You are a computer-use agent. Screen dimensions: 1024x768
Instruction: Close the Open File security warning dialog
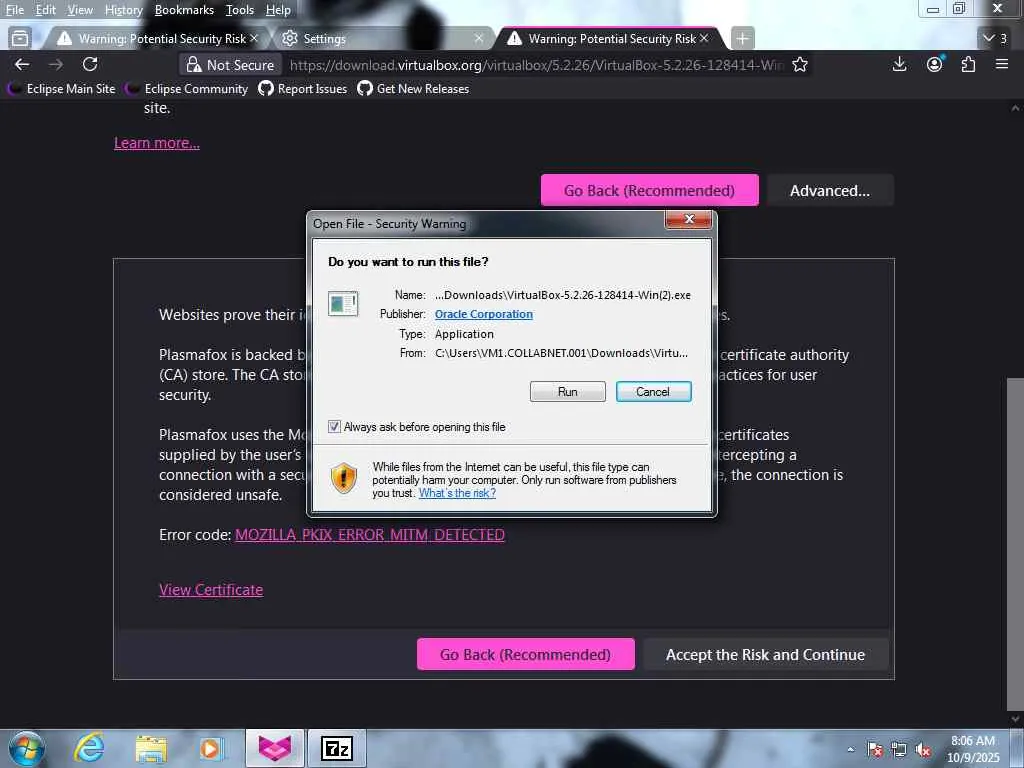coord(688,219)
